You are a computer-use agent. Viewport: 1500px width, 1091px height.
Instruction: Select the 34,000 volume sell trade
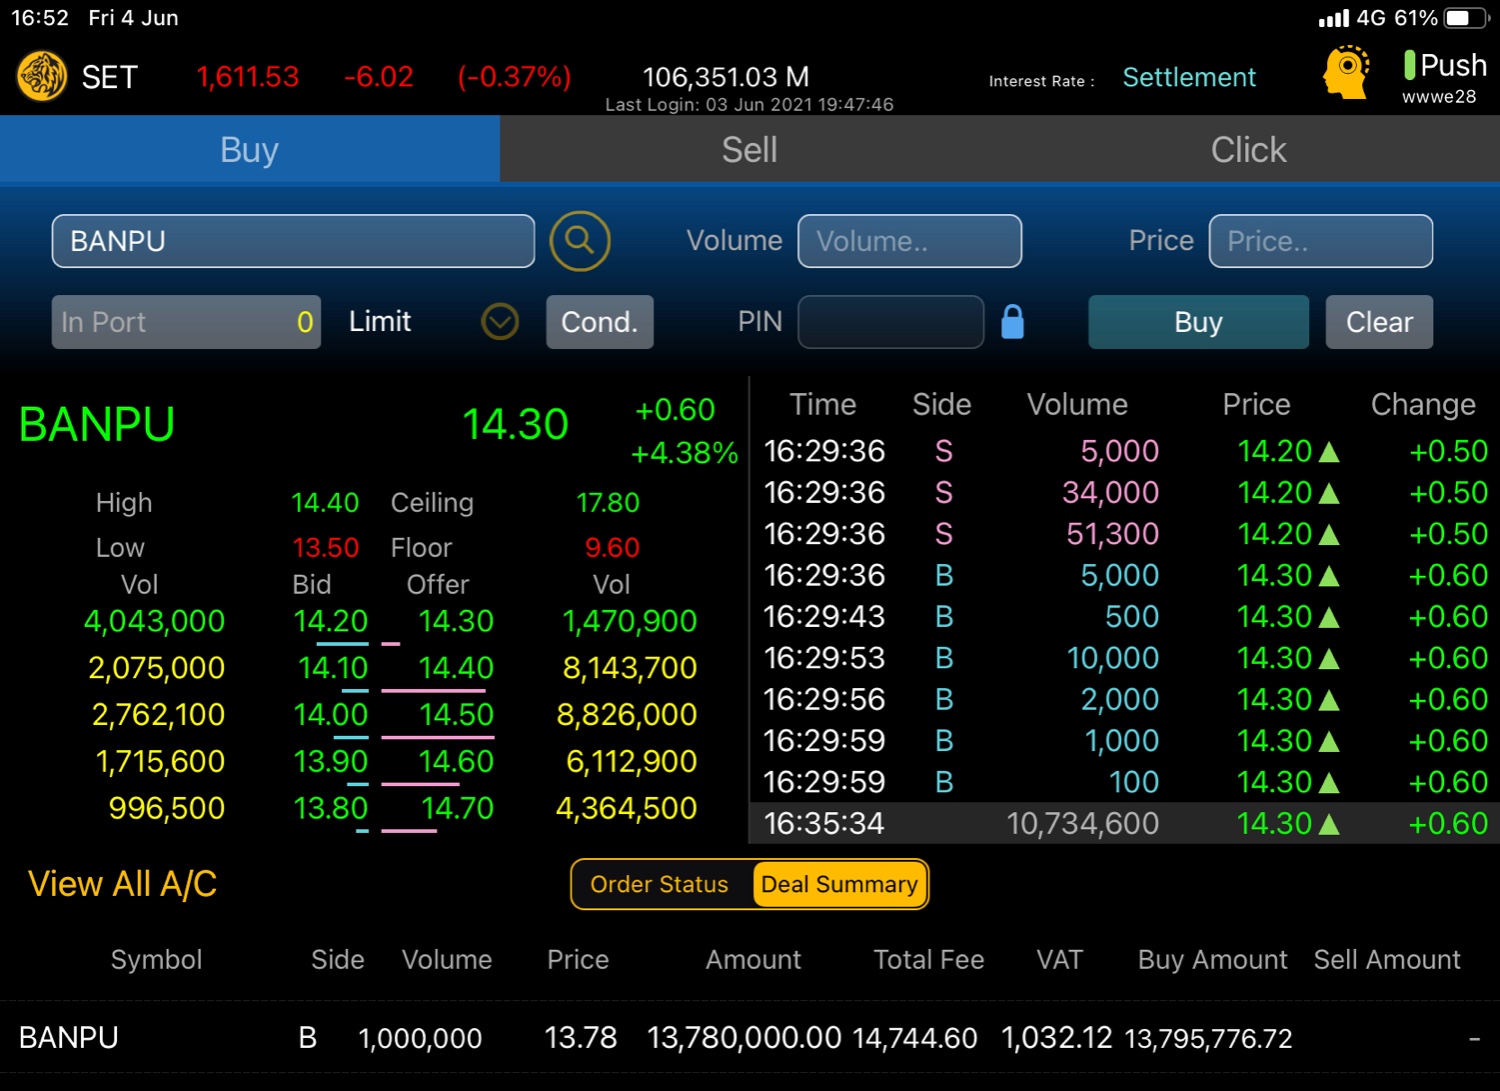tap(1125, 492)
